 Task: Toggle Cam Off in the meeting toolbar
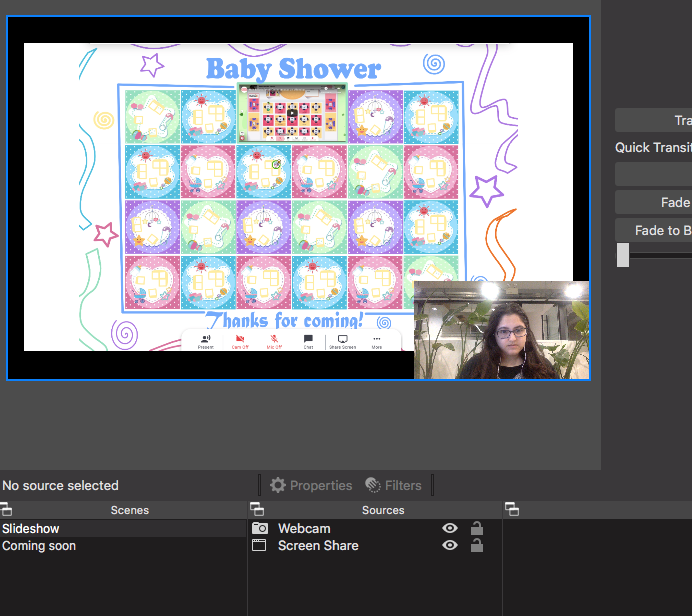click(x=240, y=340)
